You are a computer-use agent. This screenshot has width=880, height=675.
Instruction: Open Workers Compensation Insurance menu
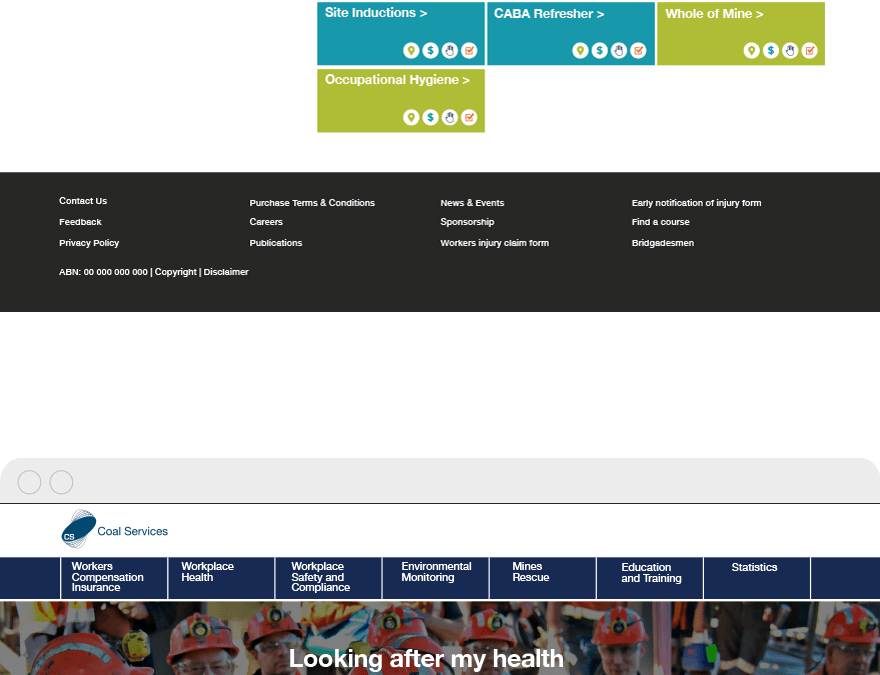coord(114,578)
